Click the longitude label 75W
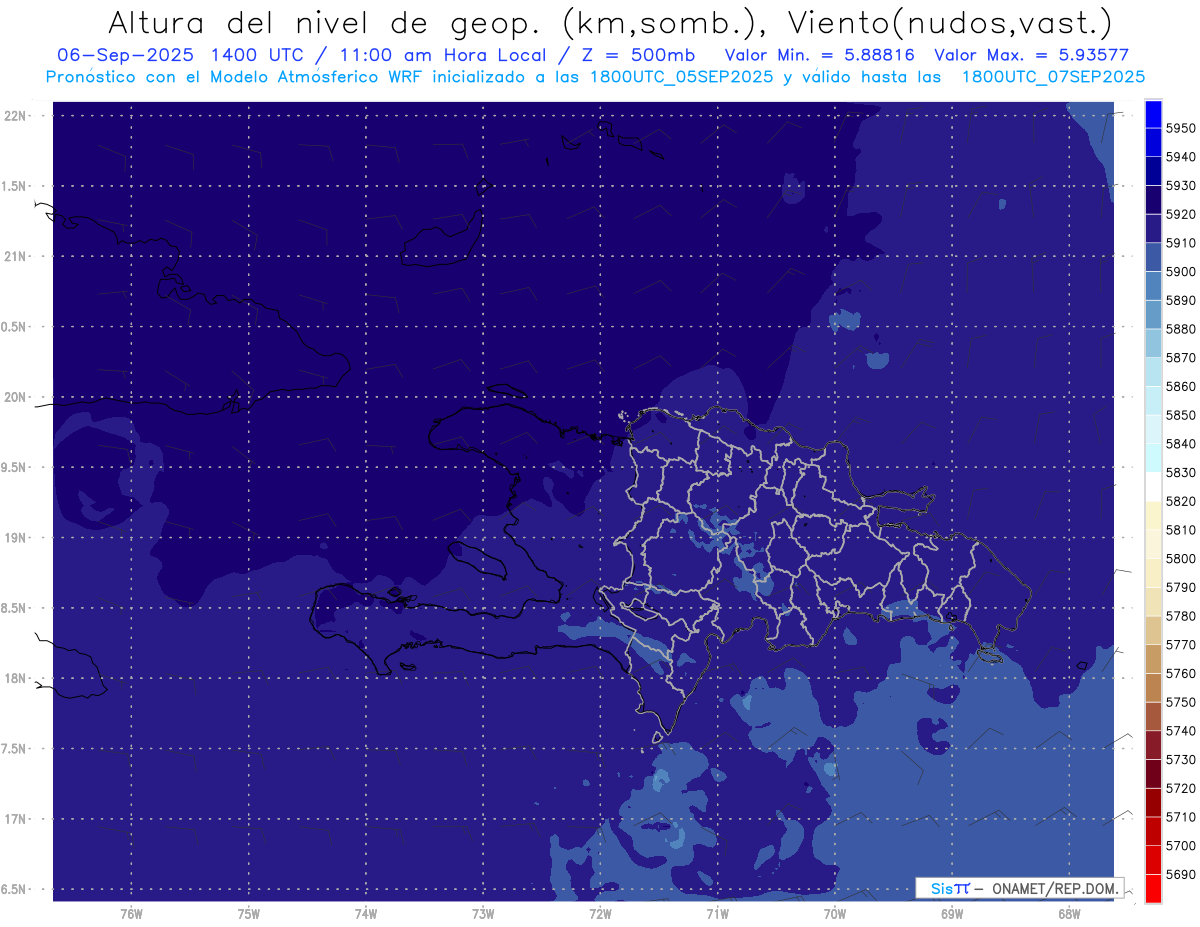This screenshot has height=927, width=1200. pos(248,914)
